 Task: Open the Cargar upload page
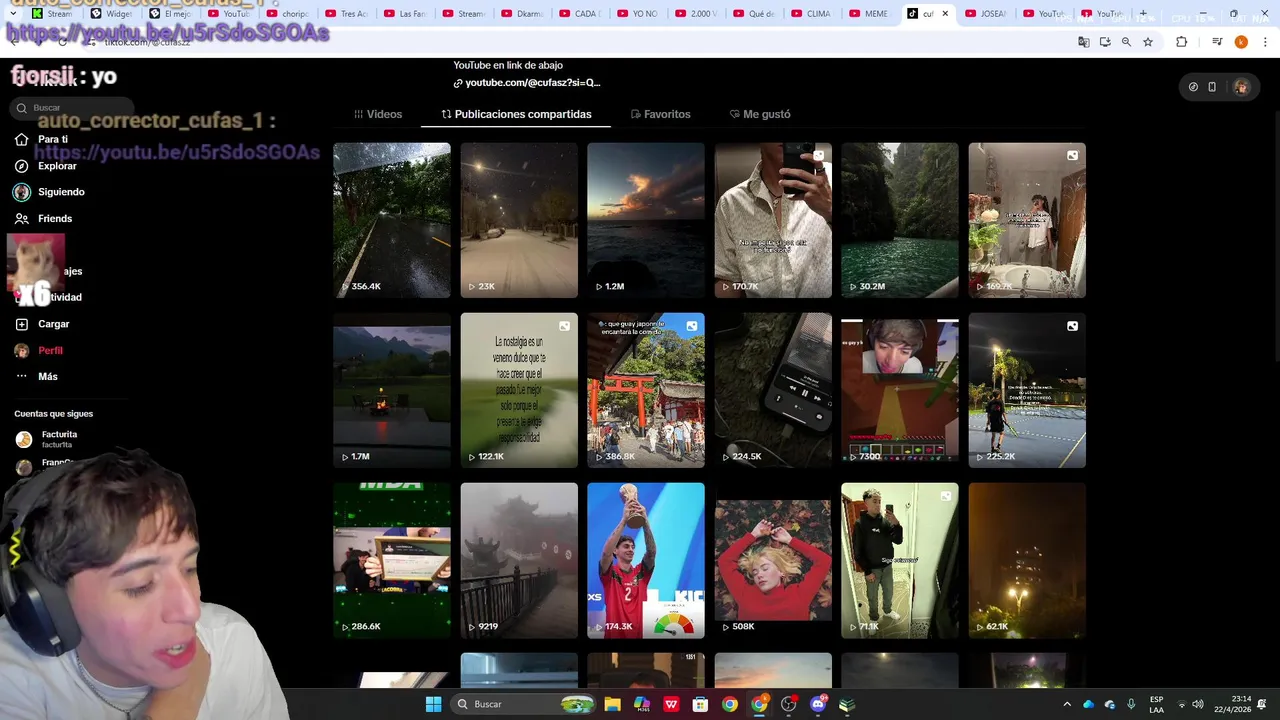tap(53, 324)
